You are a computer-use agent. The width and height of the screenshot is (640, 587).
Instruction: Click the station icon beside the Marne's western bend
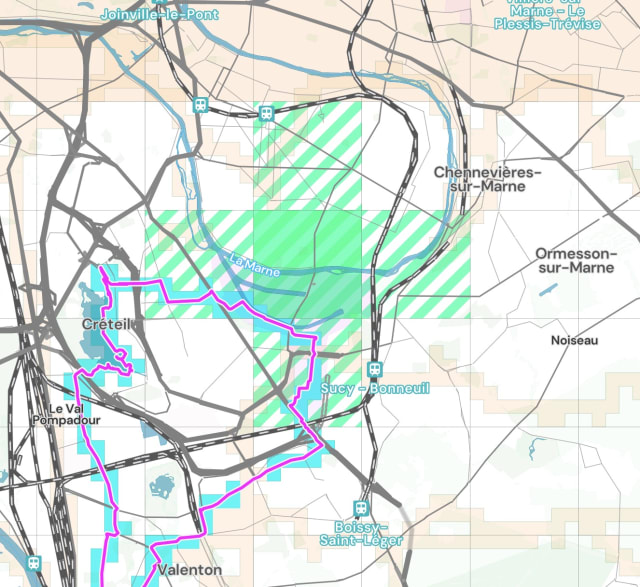200,105
